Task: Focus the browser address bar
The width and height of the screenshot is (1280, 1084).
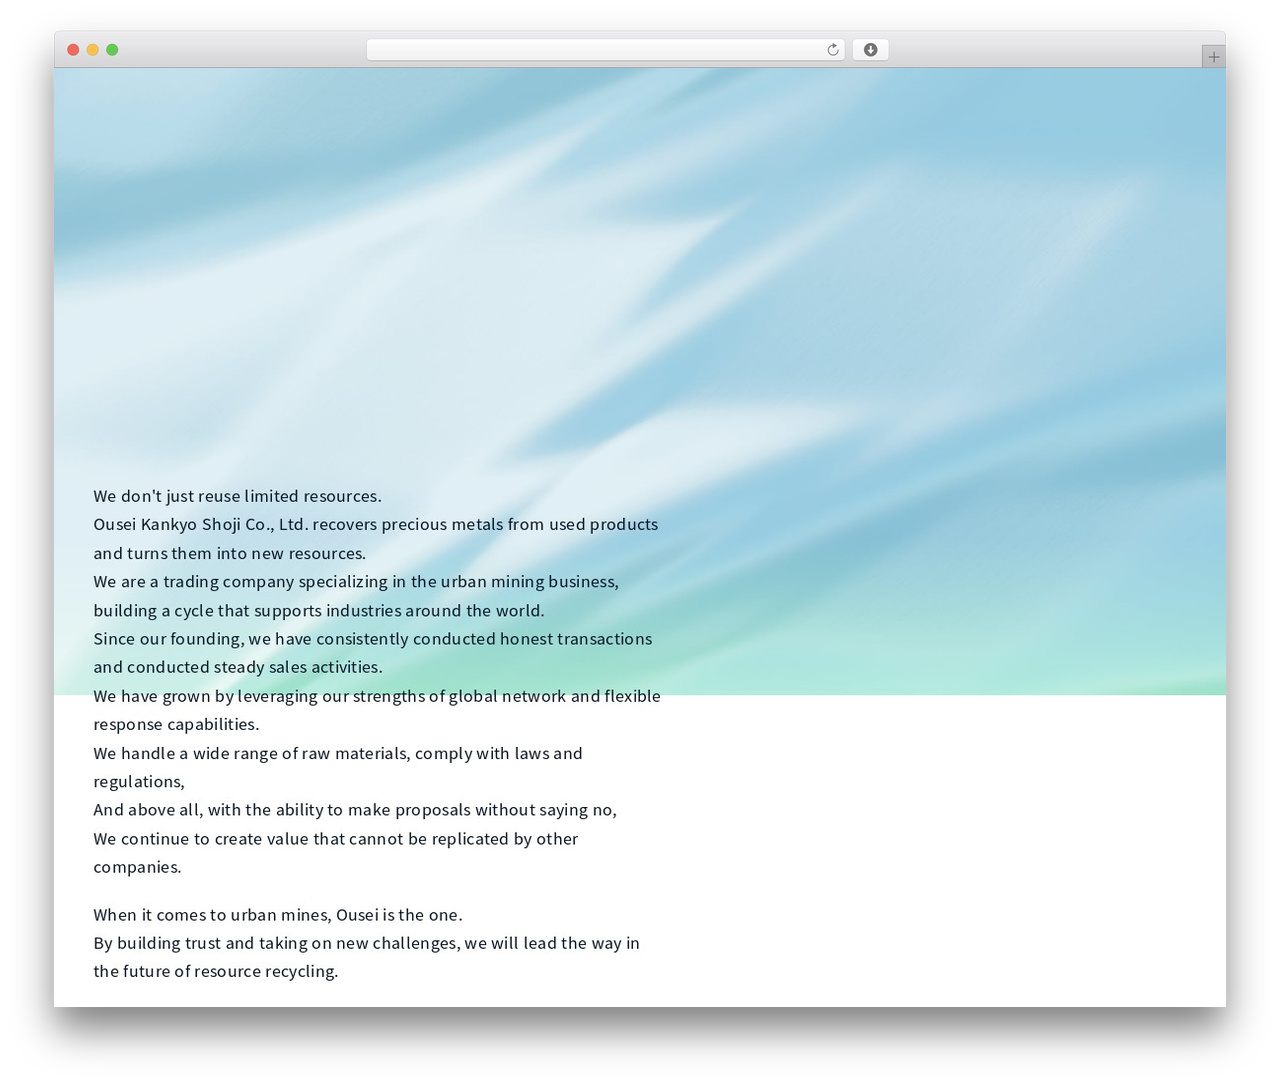Action: click(605, 50)
